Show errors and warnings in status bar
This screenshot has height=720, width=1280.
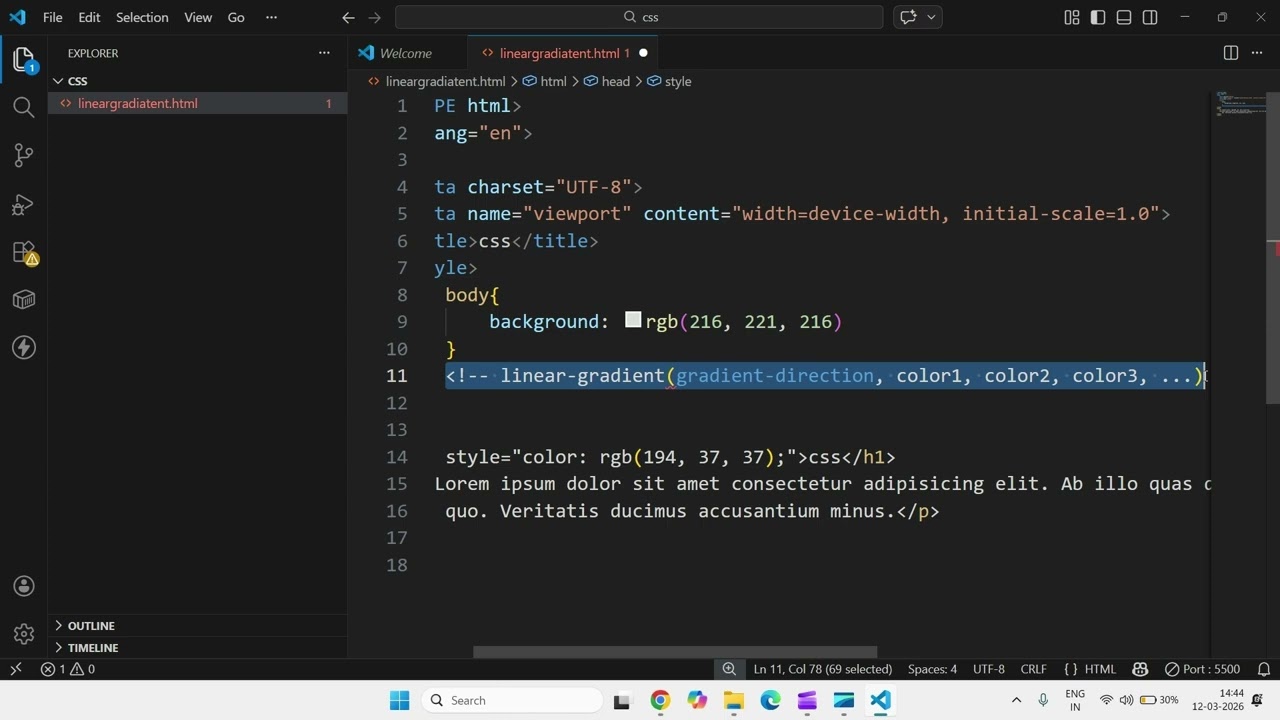click(x=68, y=669)
